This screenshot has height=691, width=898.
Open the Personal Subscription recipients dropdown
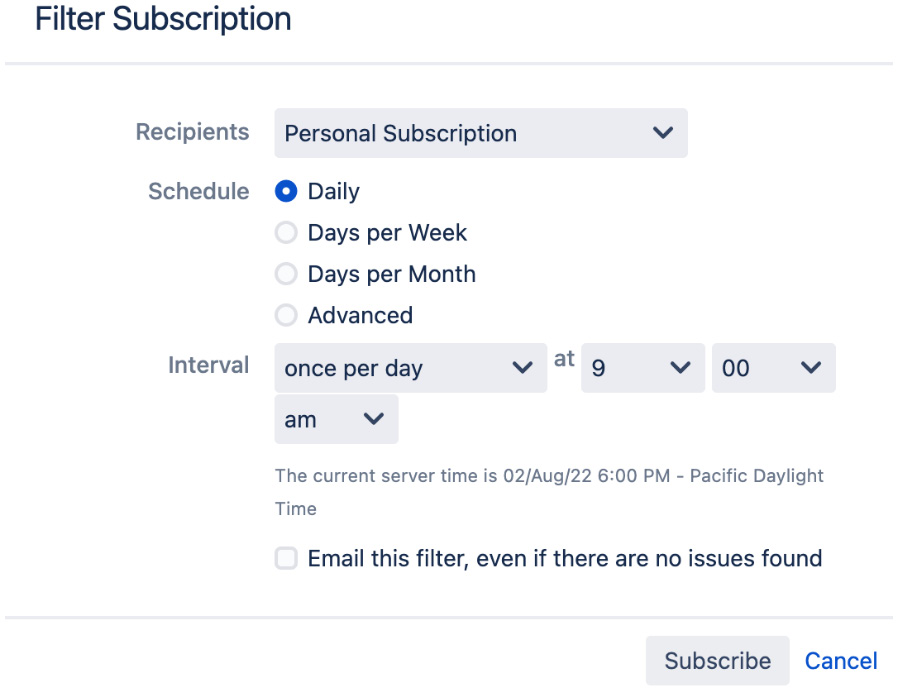450,133
